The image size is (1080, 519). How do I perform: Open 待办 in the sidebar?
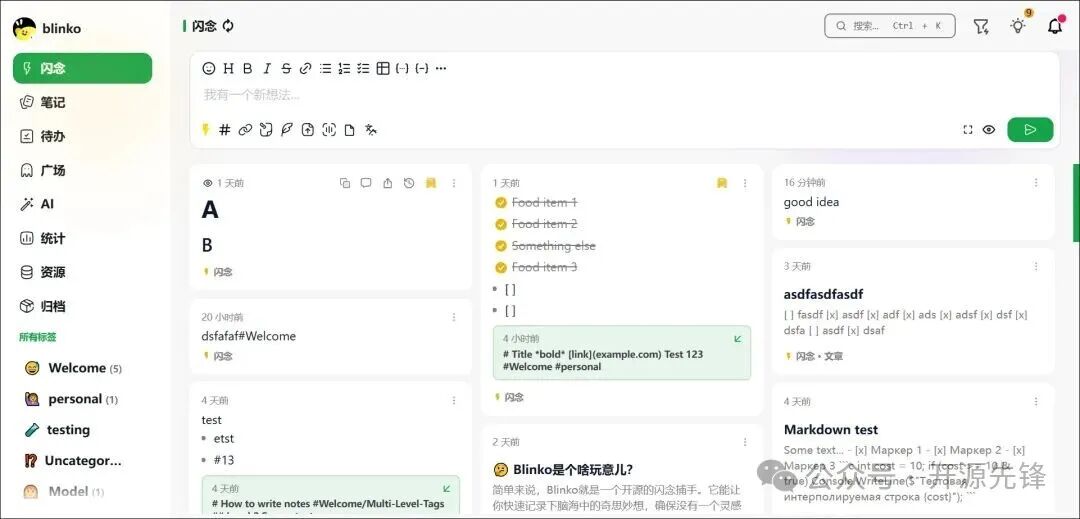tap(83, 136)
